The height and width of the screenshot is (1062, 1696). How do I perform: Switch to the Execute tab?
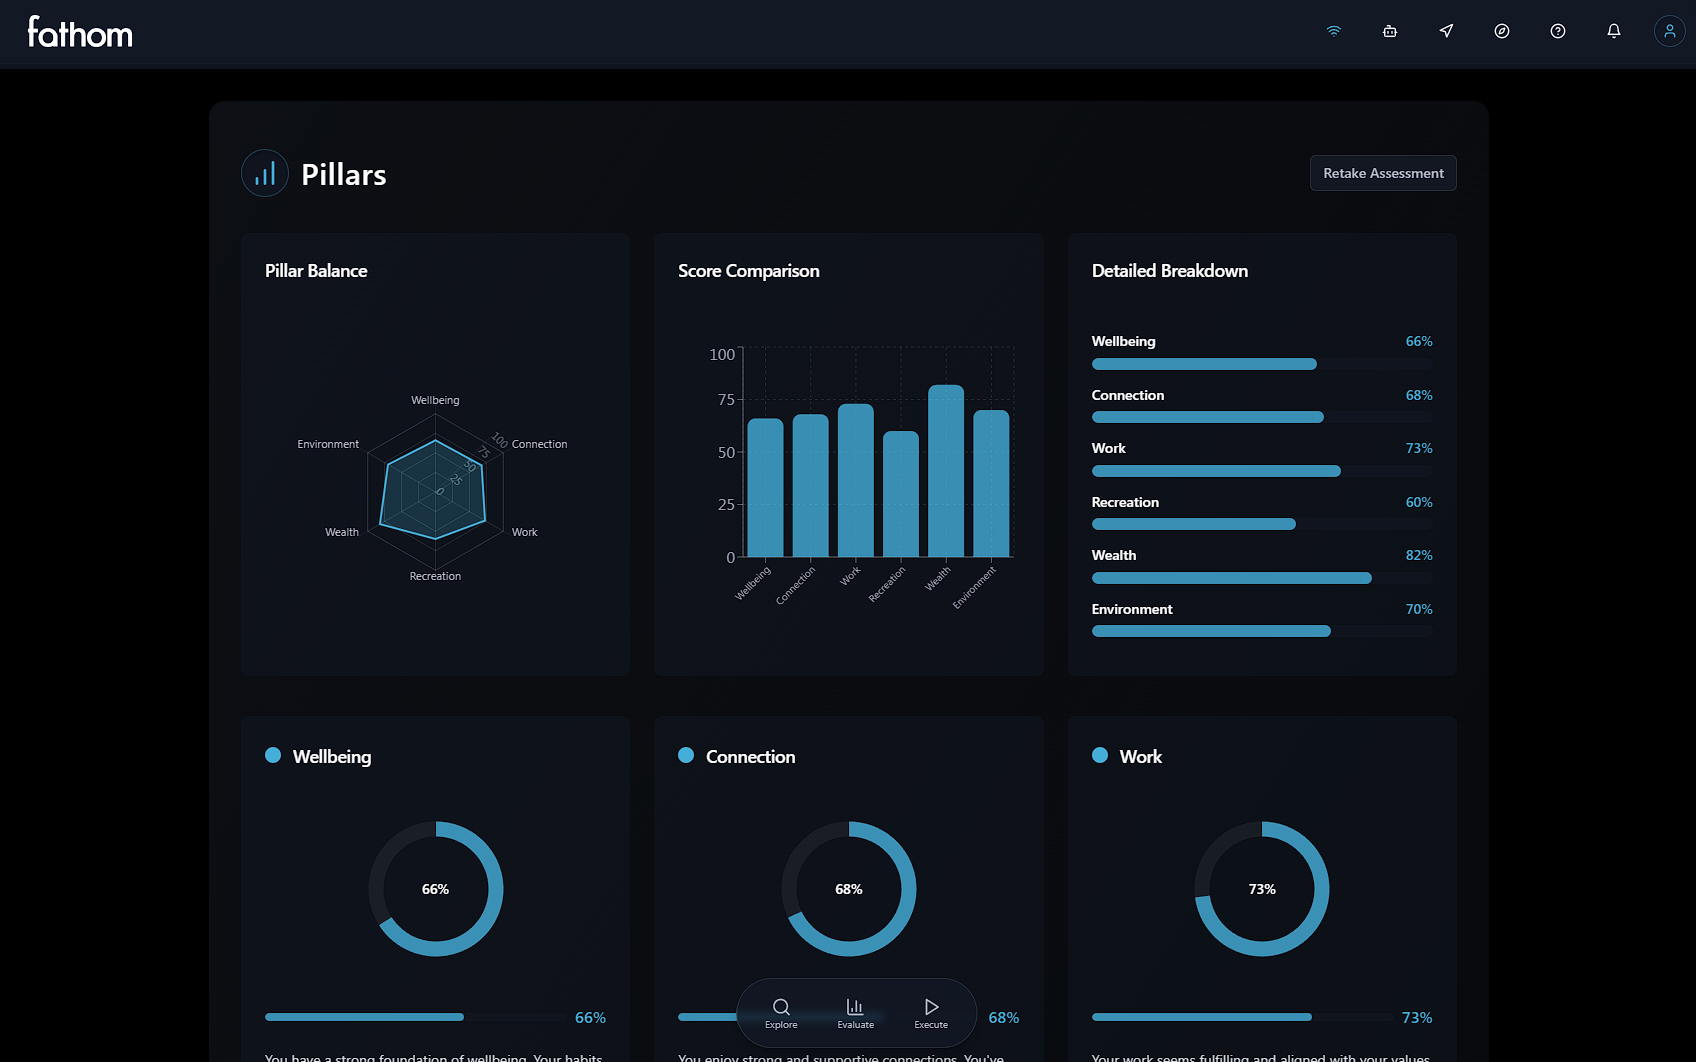coord(931,1013)
